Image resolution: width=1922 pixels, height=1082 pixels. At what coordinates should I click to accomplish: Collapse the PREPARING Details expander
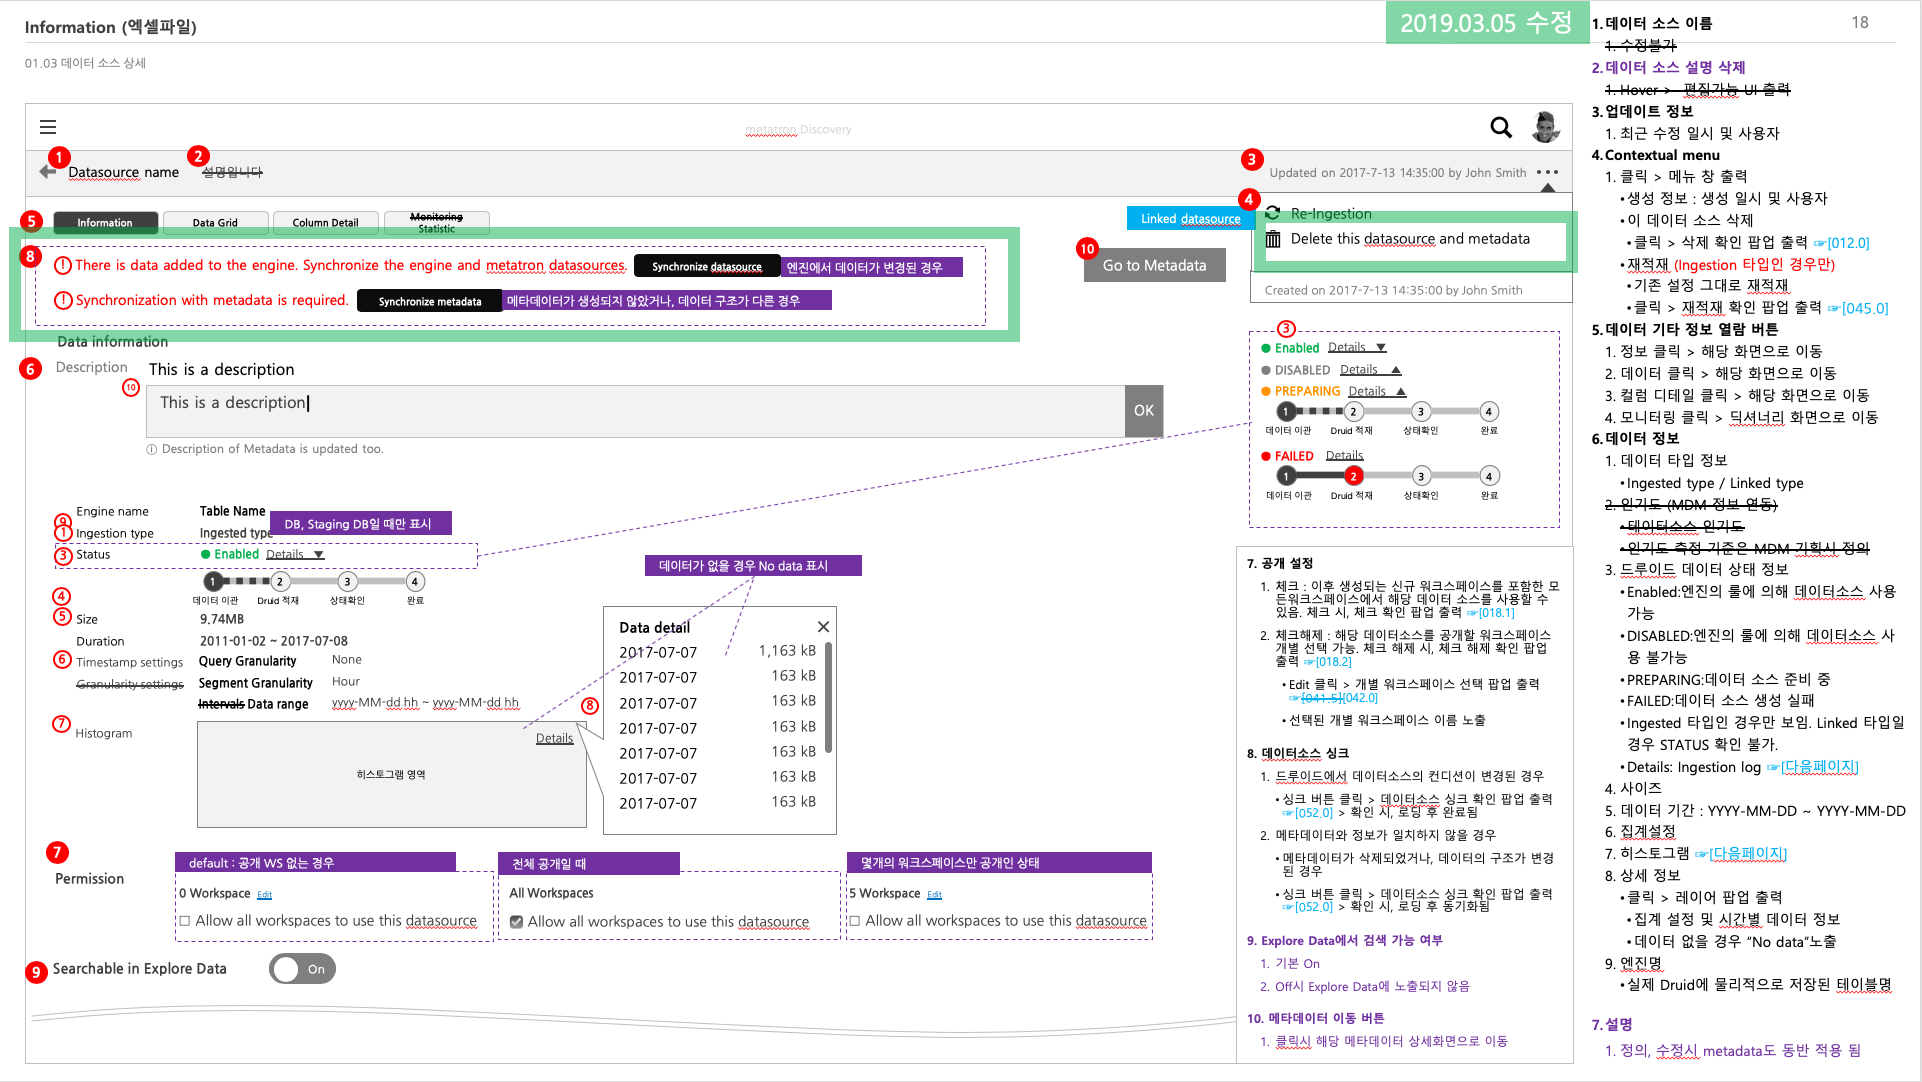coord(1375,391)
